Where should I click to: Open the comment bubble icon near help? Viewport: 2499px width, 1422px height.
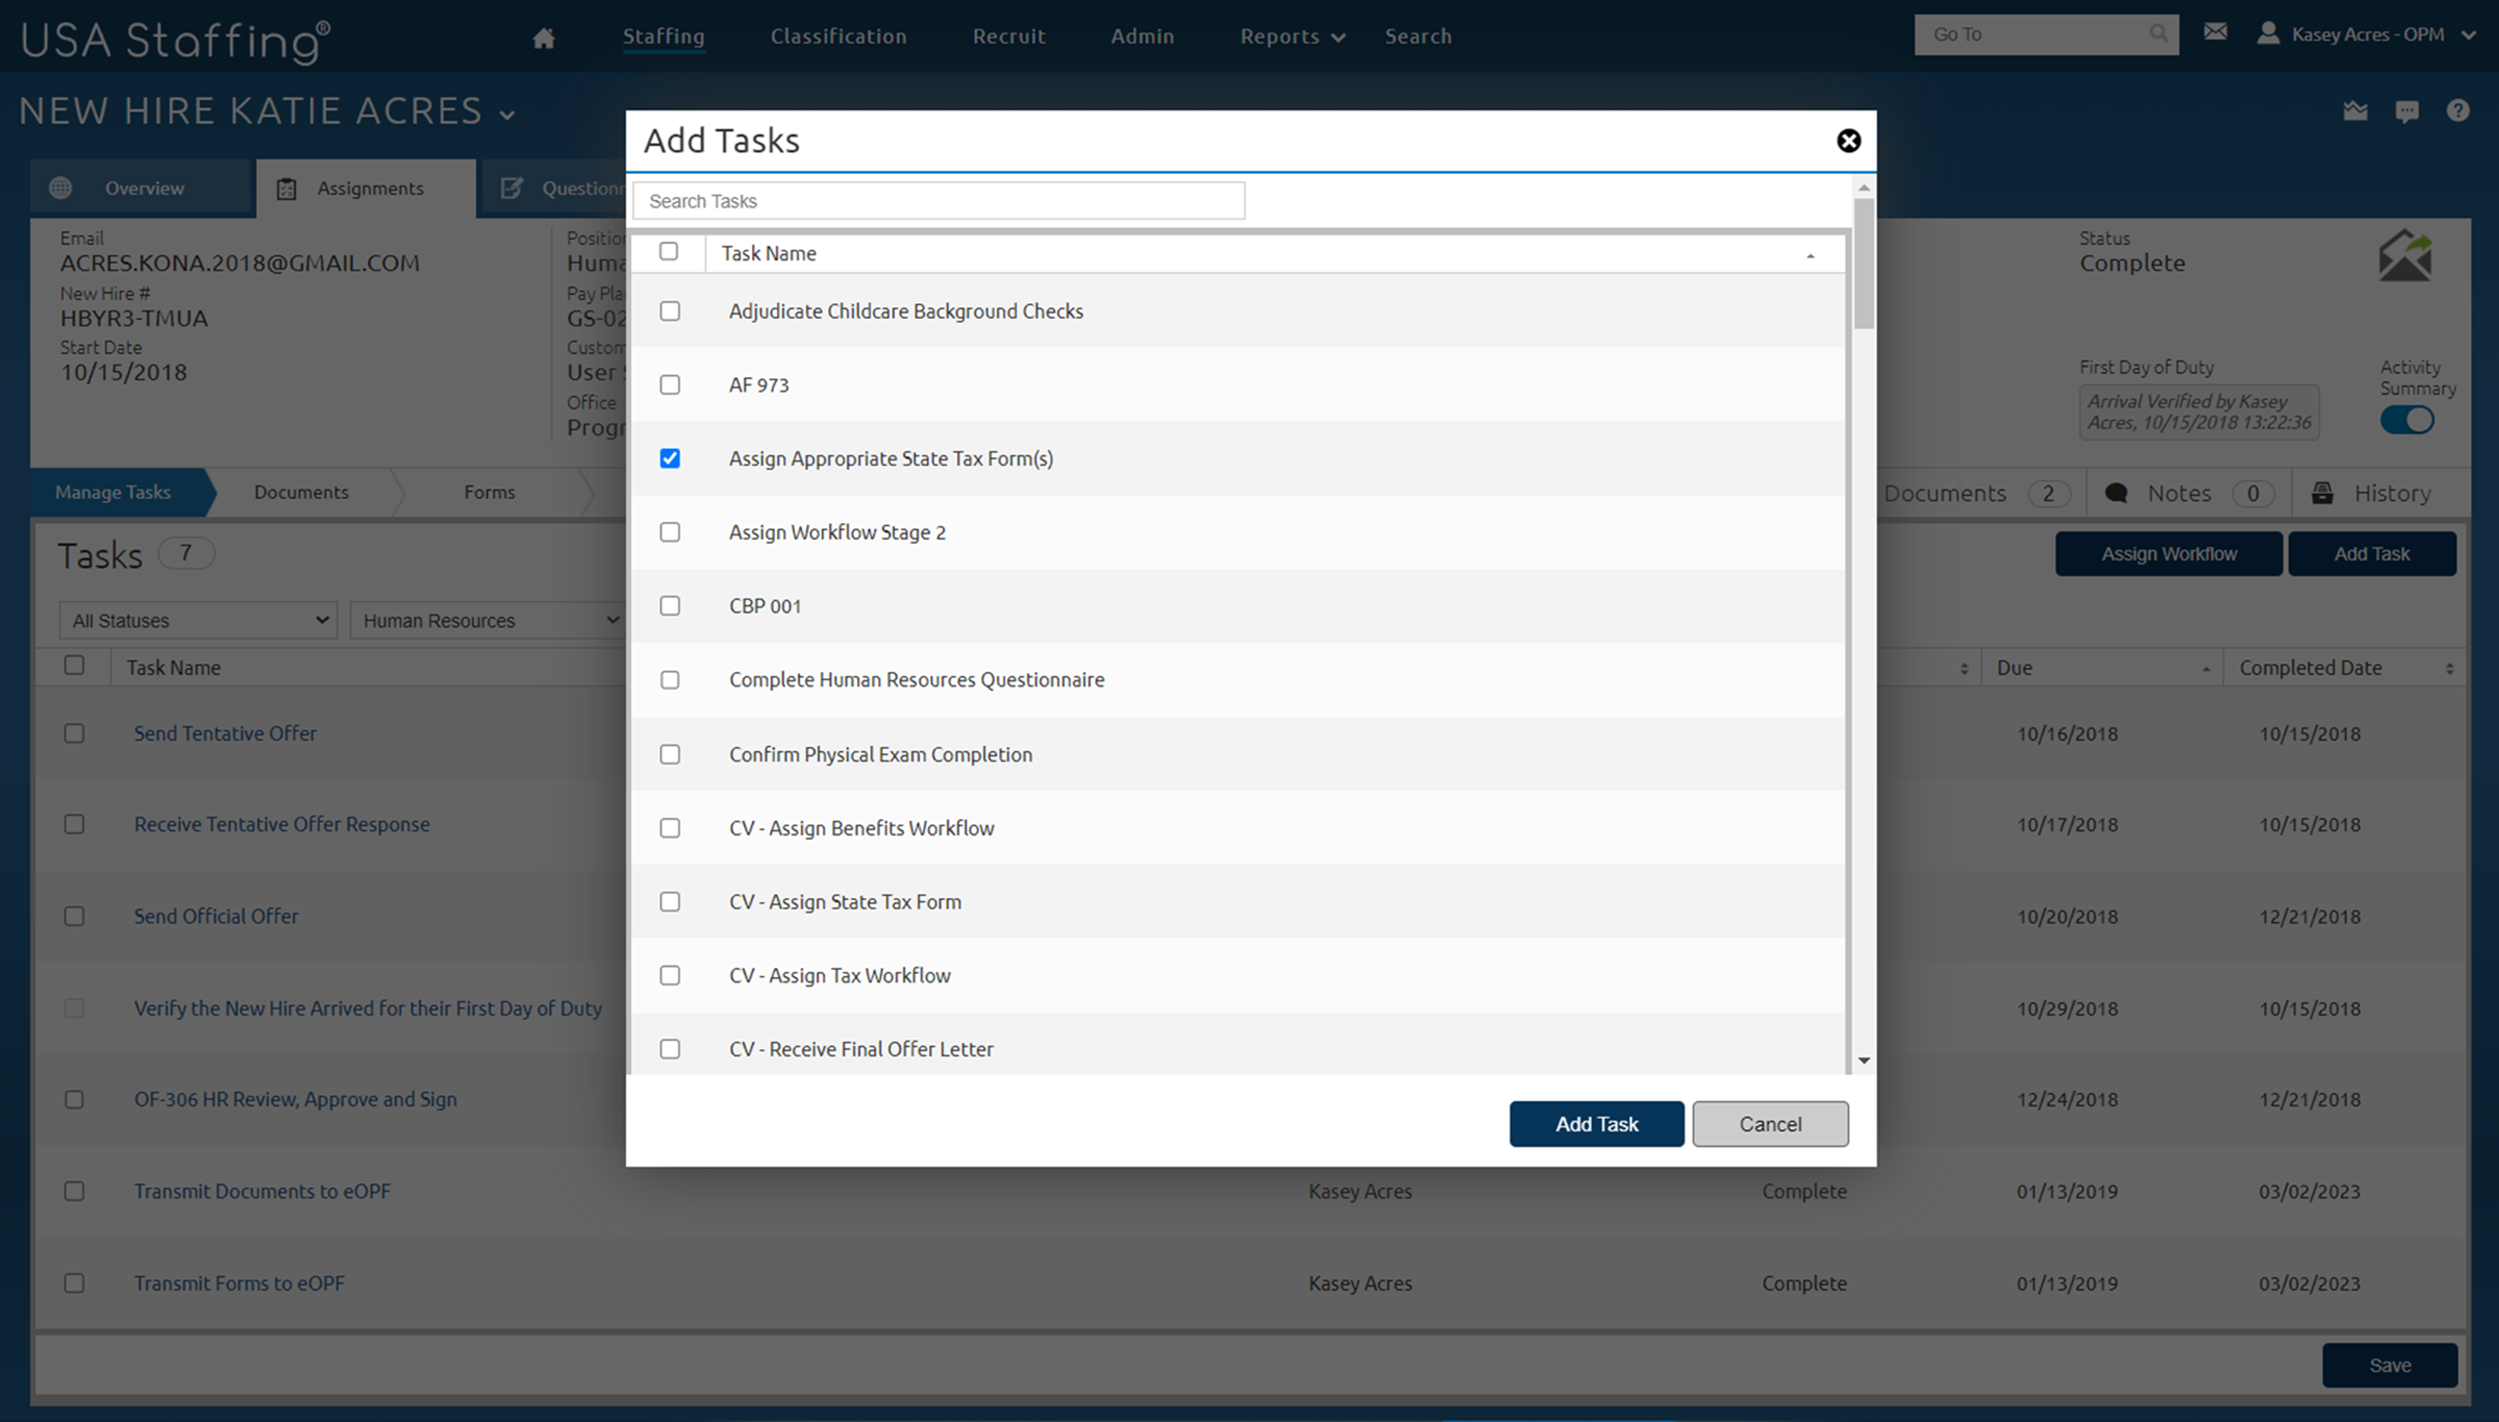(2406, 112)
